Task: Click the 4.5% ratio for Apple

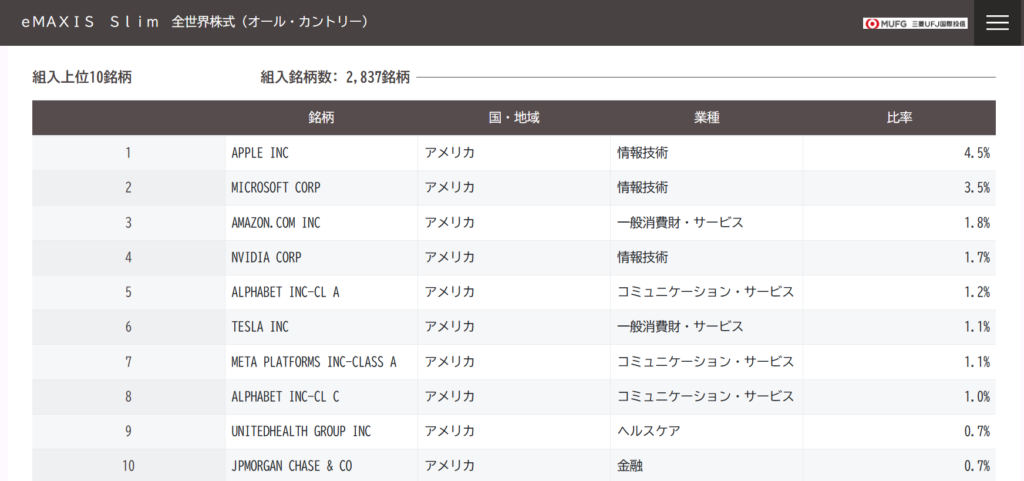Action: (977, 153)
